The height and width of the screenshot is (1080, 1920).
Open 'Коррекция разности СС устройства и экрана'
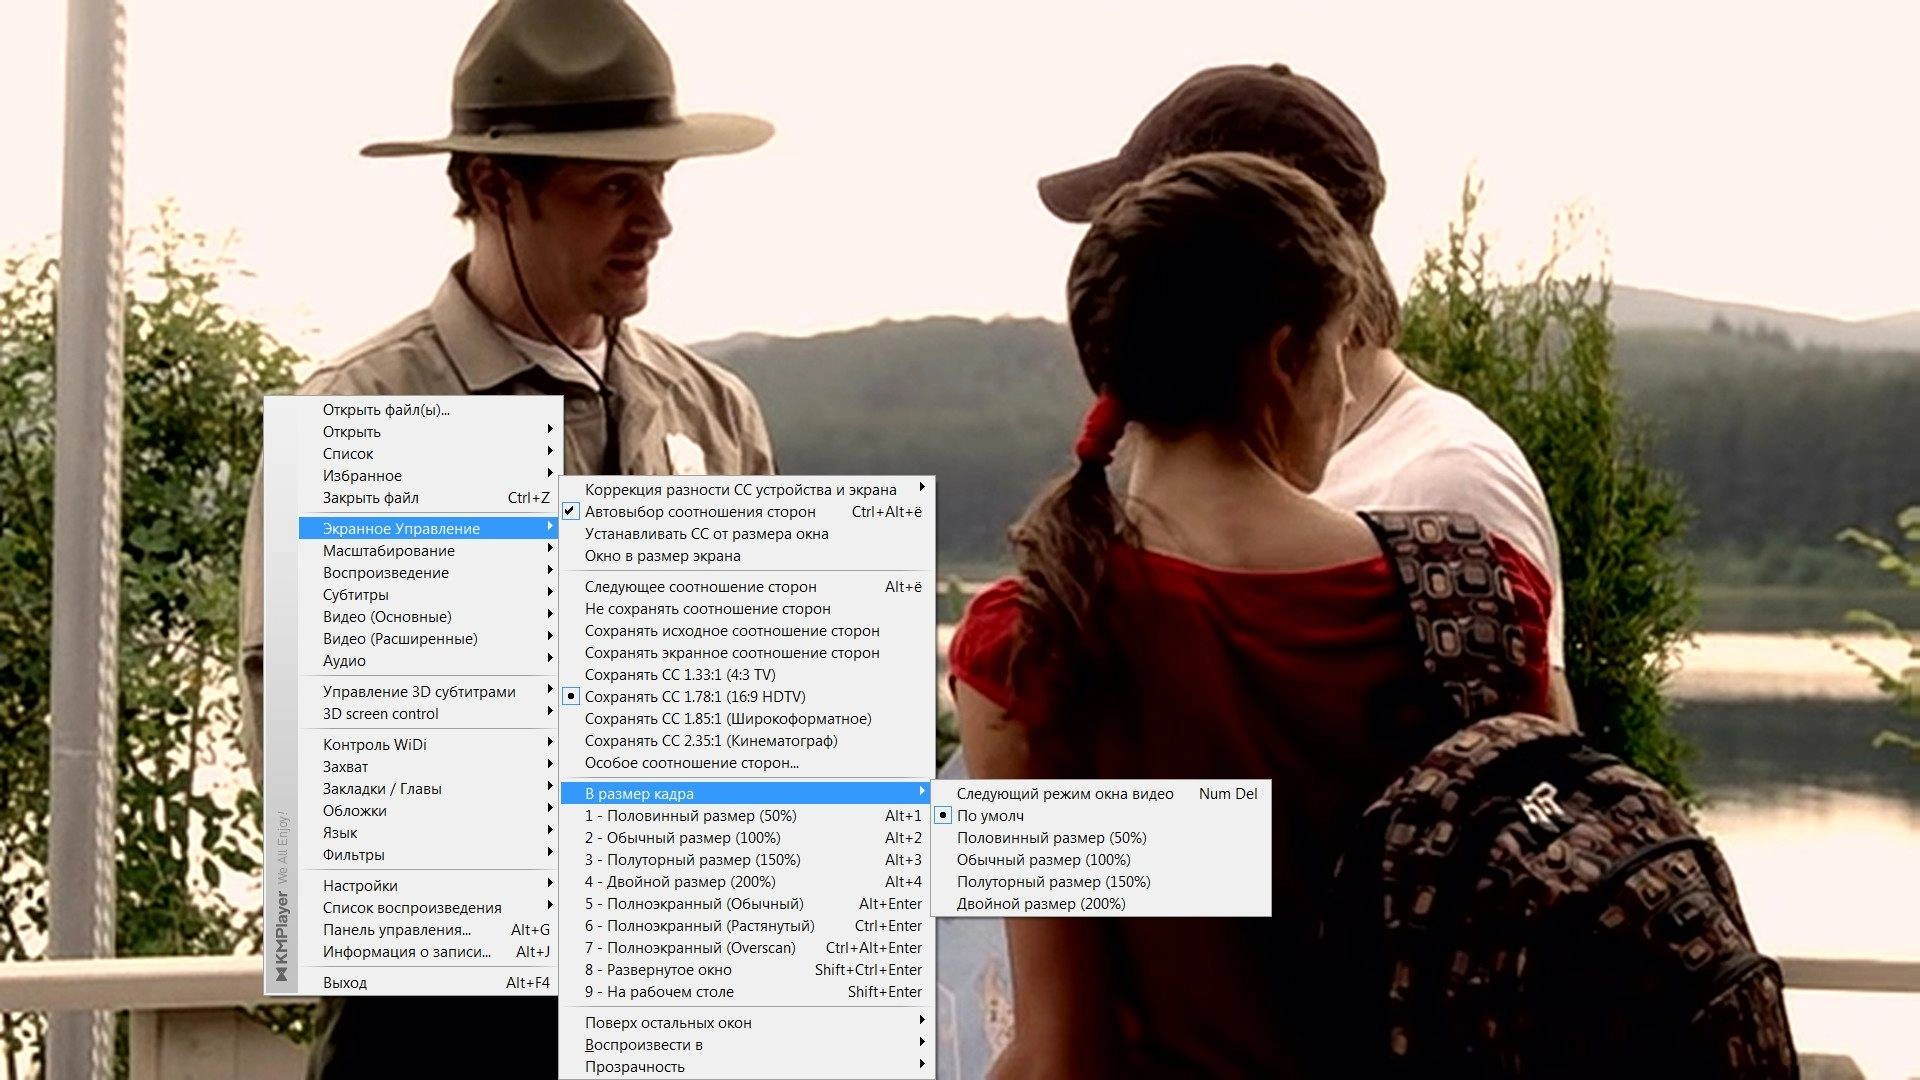coord(746,489)
